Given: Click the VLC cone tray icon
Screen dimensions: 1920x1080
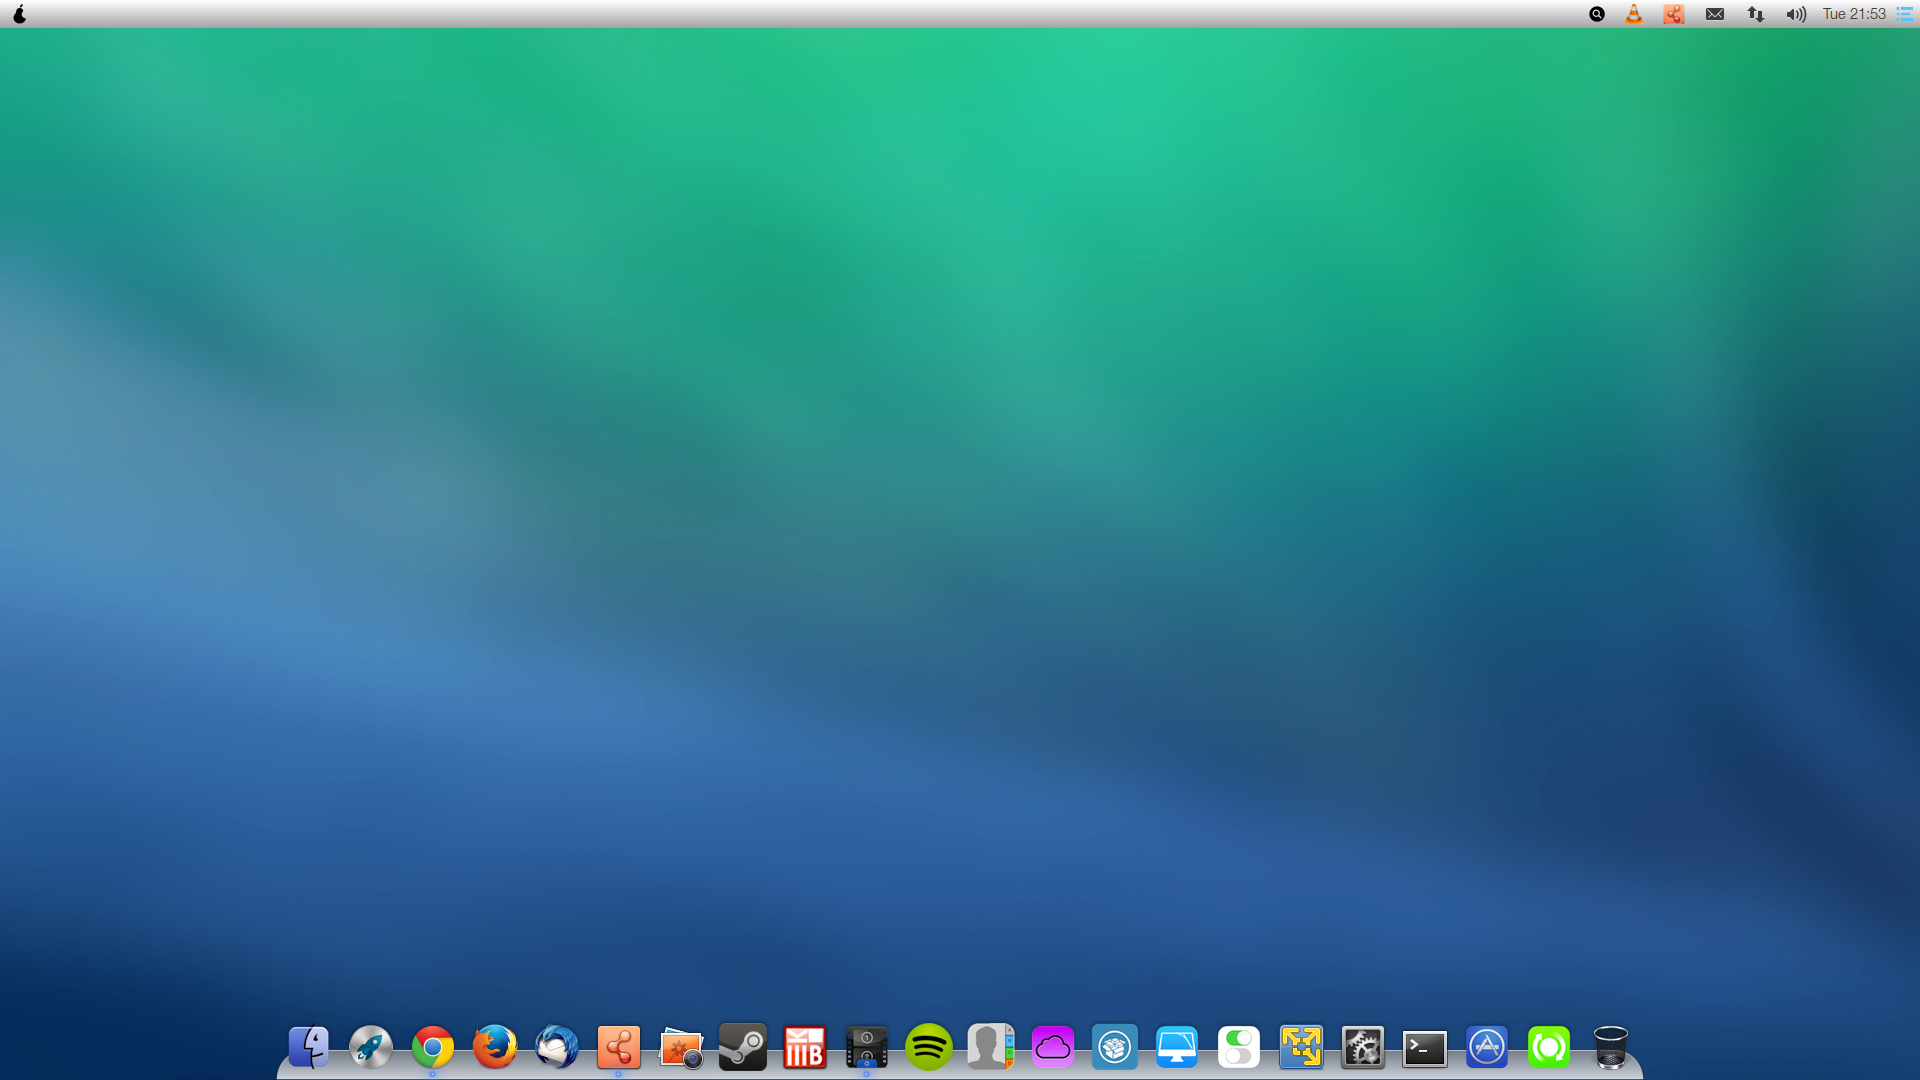Looking at the screenshot, I should tap(1633, 14).
